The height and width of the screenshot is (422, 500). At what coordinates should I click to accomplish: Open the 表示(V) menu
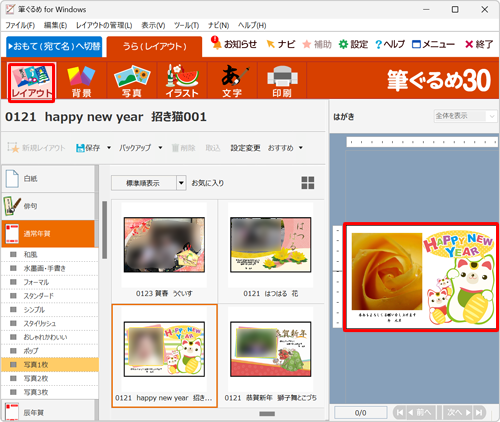pyautogui.click(x=153, y=25)
